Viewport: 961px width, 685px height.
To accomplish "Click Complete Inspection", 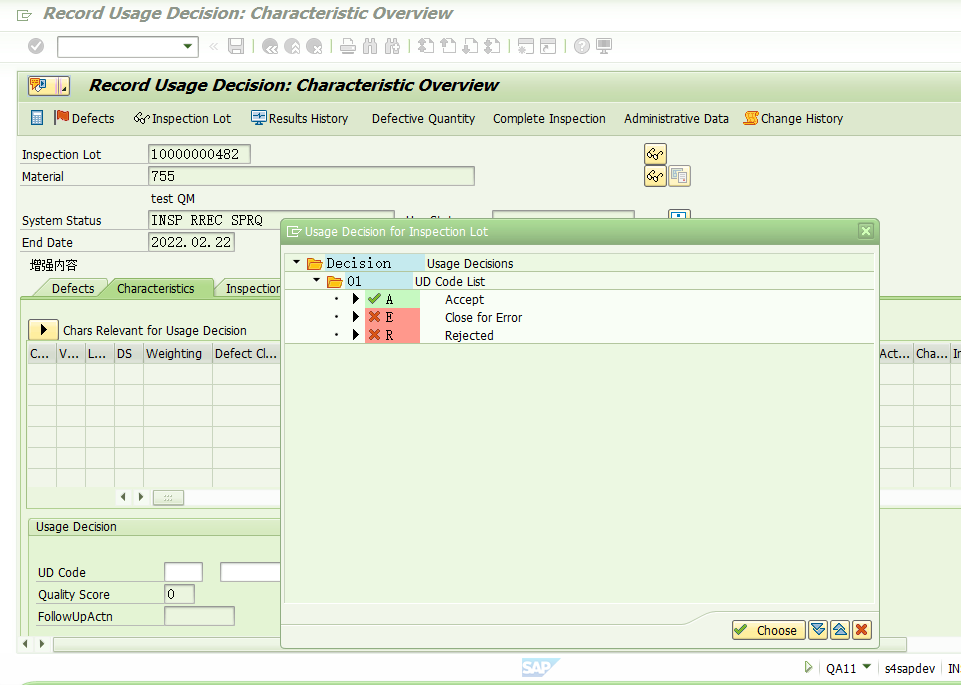I will point(549,118).
